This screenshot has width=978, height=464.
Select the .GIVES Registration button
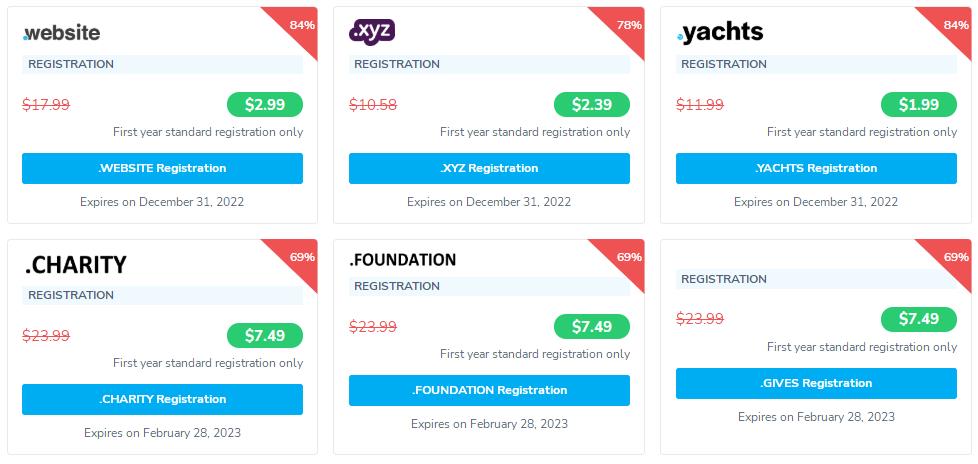pyautogui.click(x=816, y=383)
